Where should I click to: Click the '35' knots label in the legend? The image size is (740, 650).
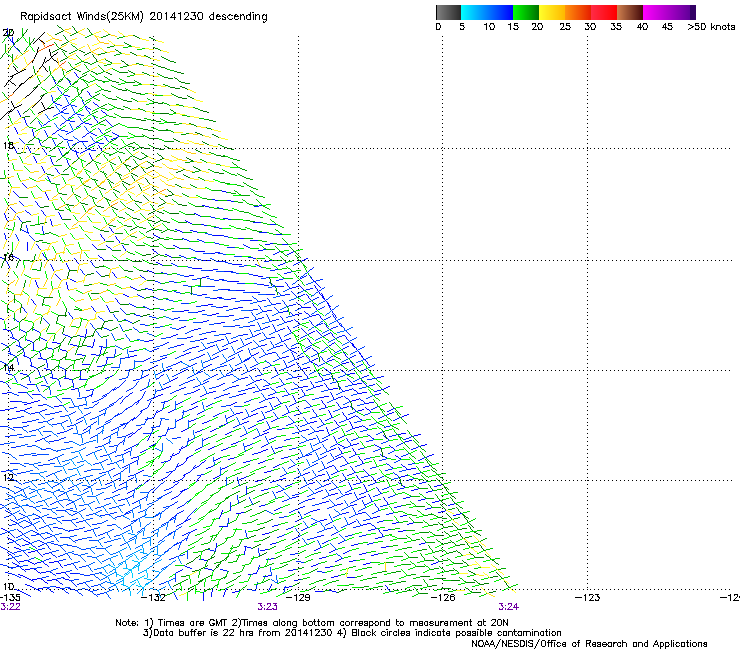616,27
